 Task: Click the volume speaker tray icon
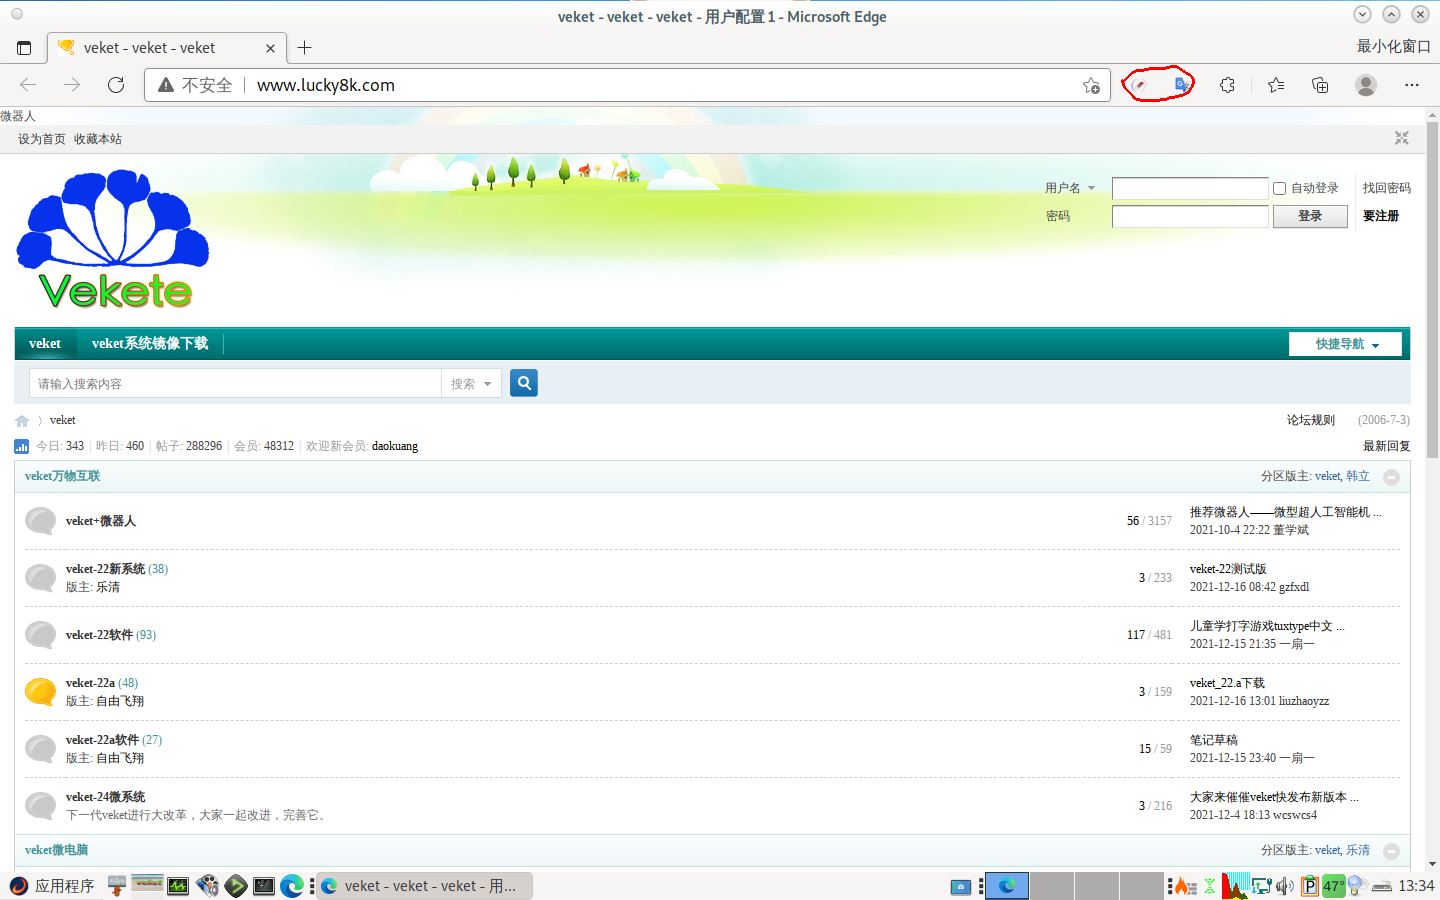(1285, 886)
